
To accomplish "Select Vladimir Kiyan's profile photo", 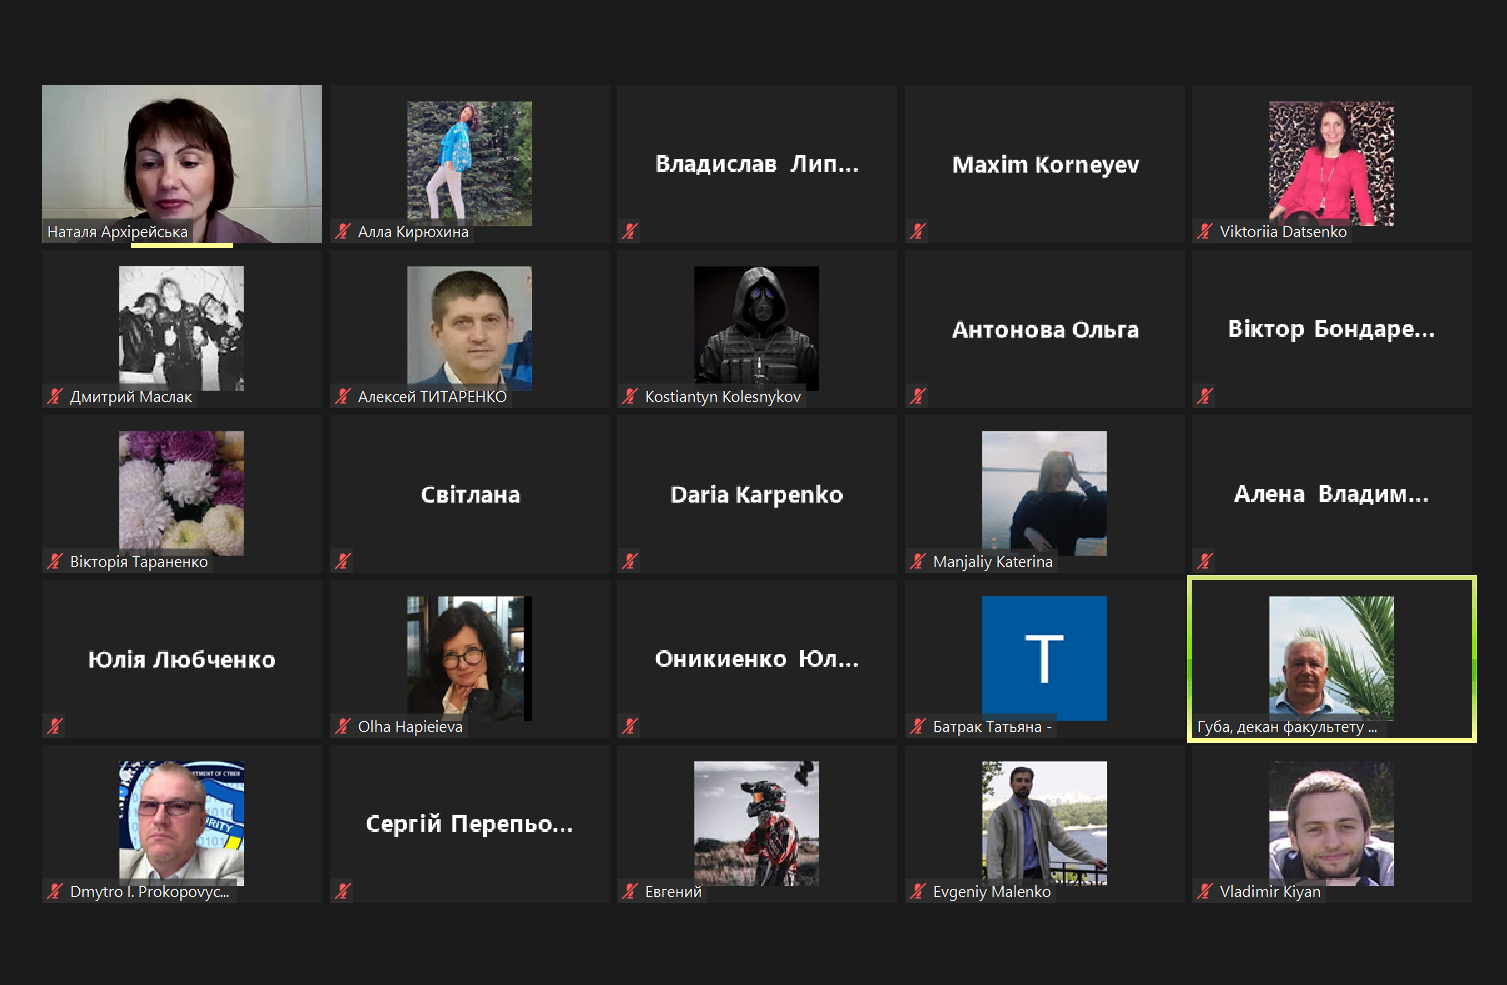I will click(1331, 823).
